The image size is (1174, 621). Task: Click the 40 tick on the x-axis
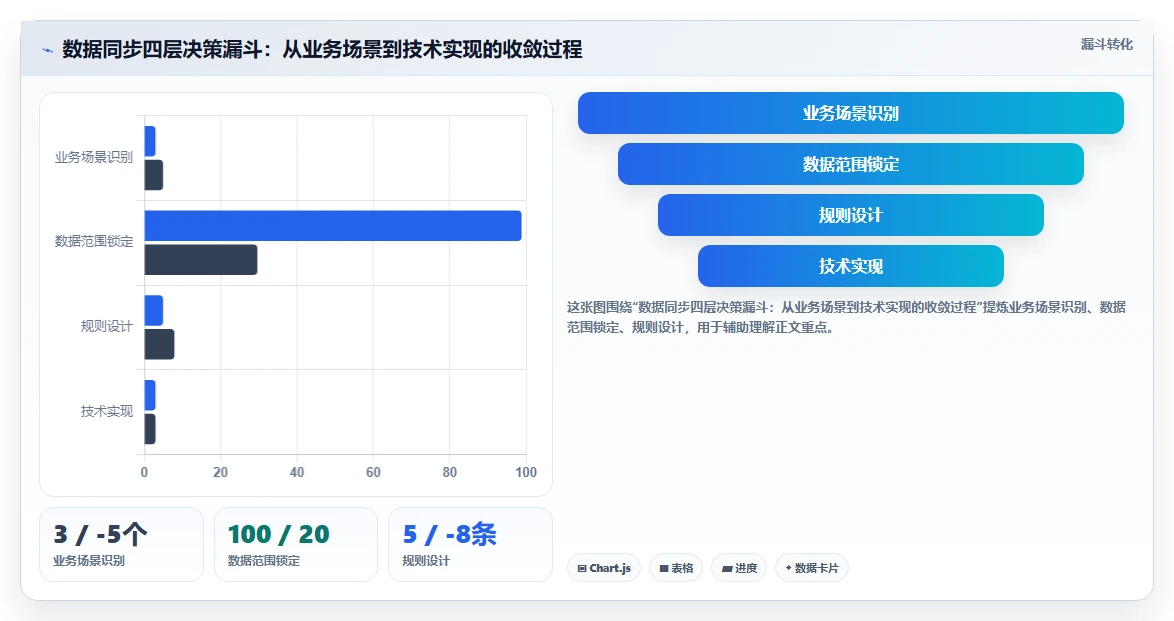296,472
